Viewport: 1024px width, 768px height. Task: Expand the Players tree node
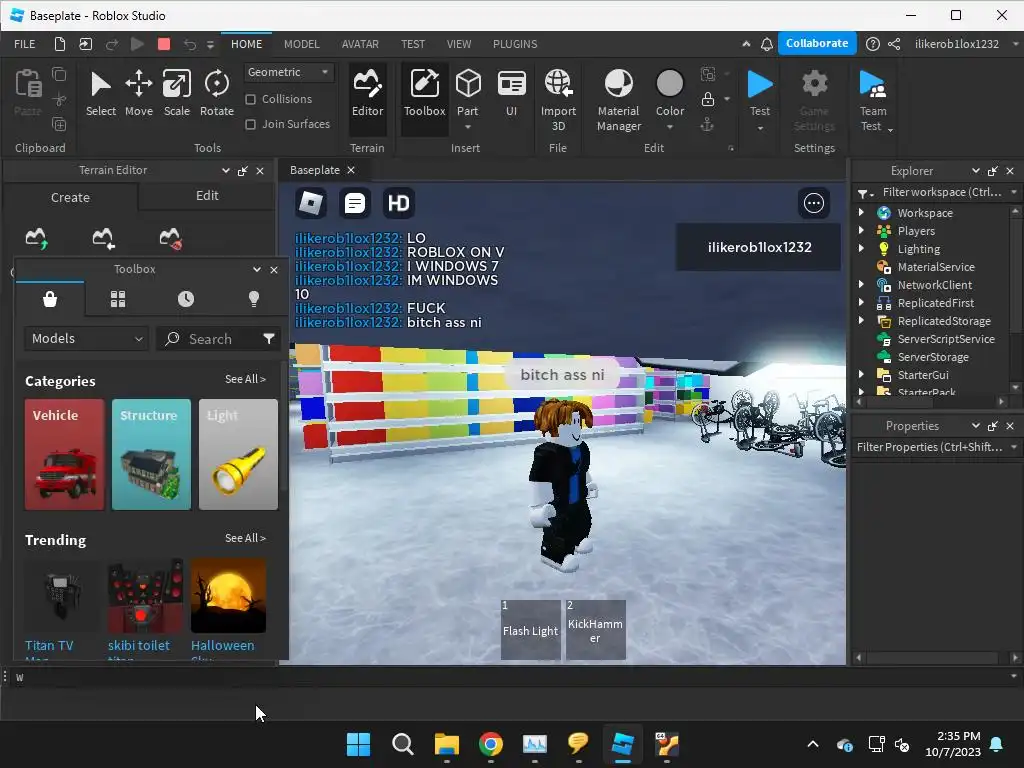pyautogui.click(x=861, y=231)
